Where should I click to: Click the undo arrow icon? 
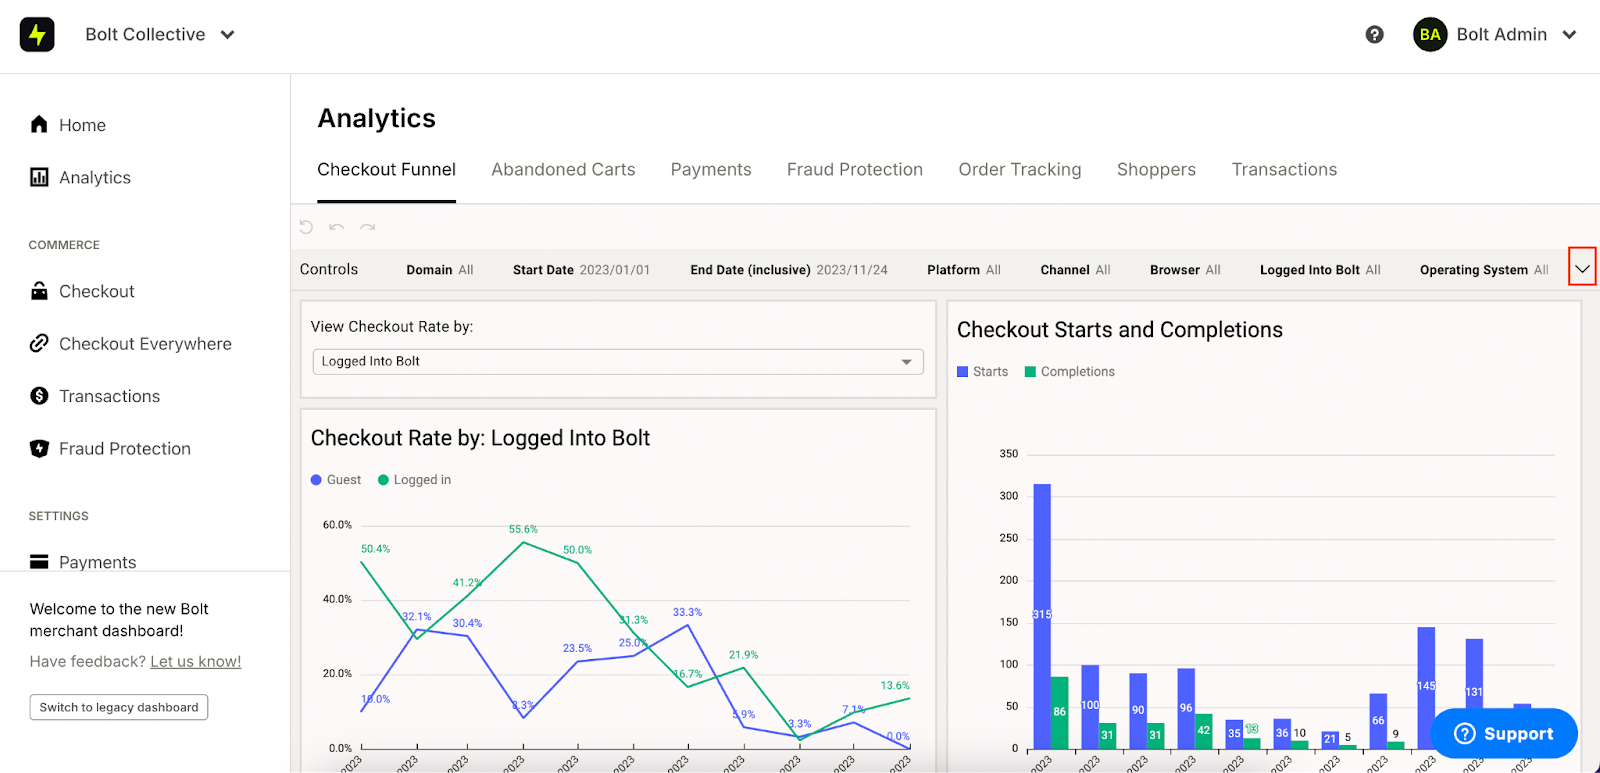click(337, 227)
